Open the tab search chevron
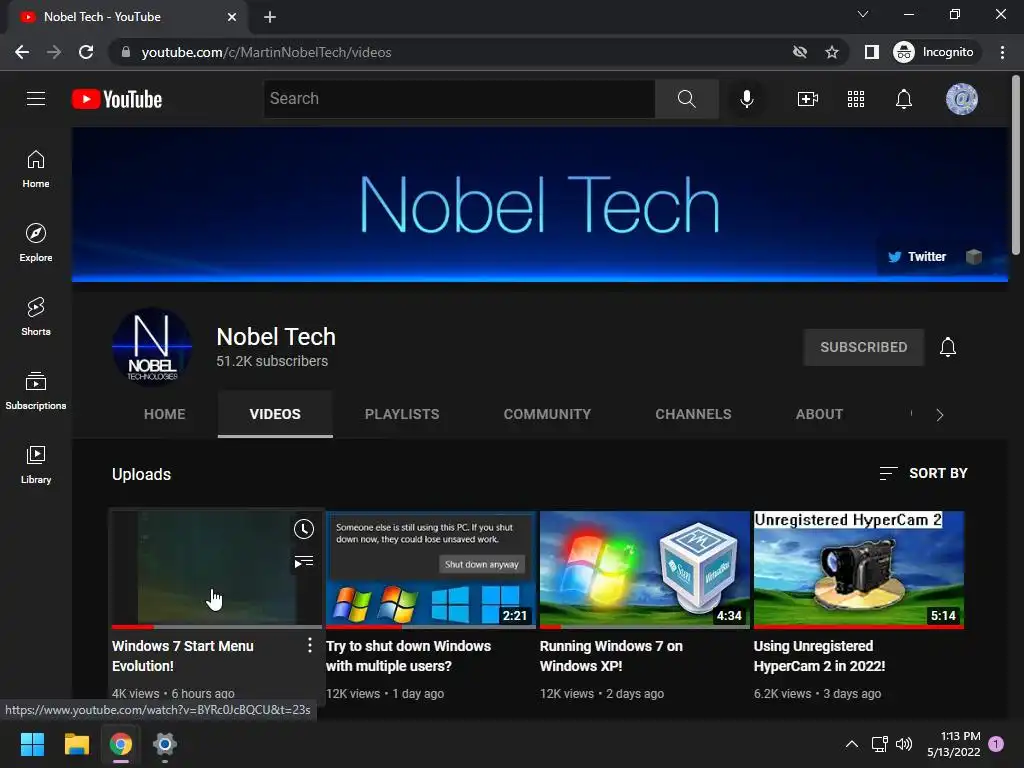 tap(863, 14)
